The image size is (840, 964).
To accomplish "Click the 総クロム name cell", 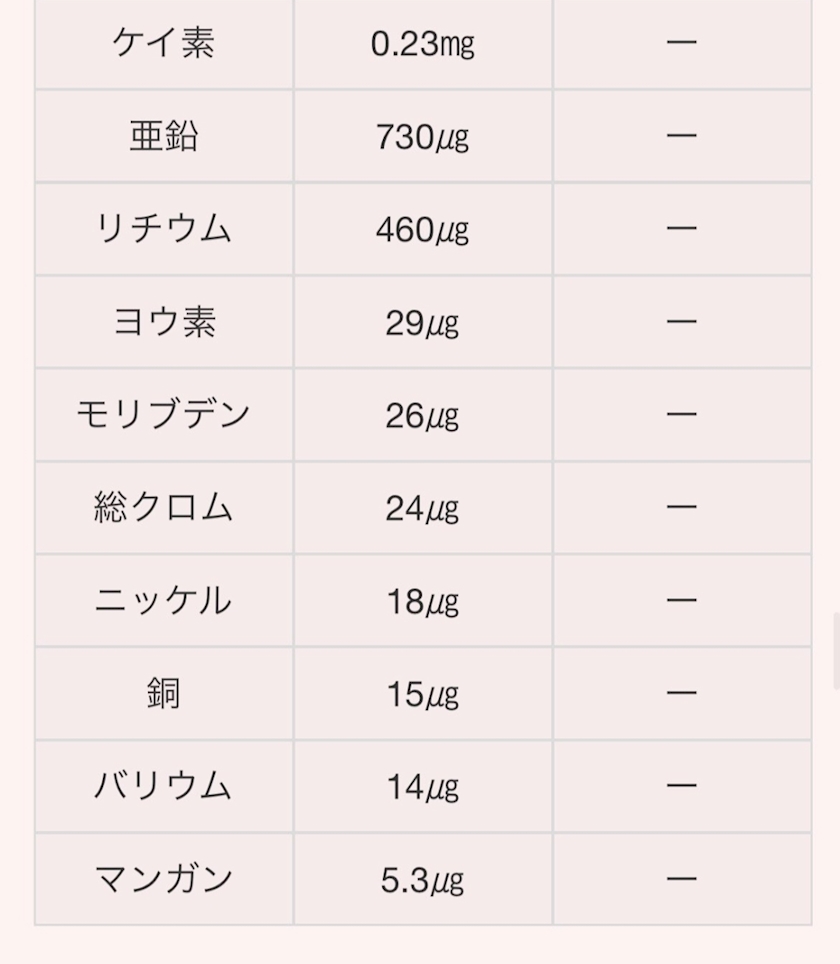I will pos(163,507).
